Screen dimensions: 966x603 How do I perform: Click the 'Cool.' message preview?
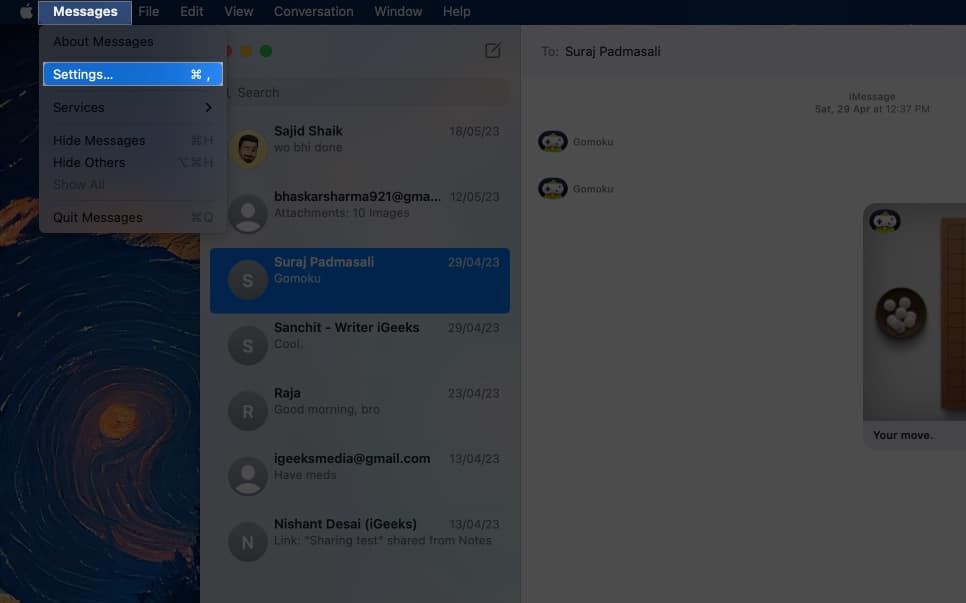[x=288, y=344]
